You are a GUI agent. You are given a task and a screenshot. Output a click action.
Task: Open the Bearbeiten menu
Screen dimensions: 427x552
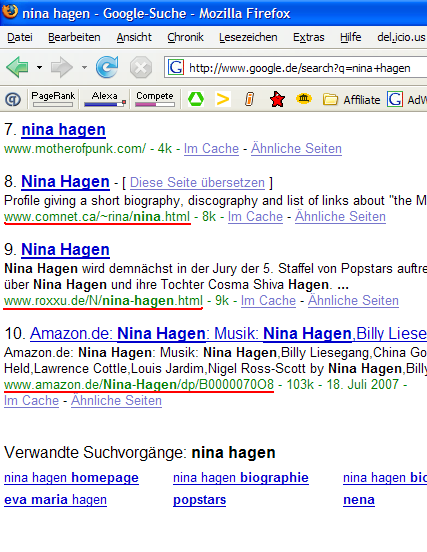pos(74,37)
